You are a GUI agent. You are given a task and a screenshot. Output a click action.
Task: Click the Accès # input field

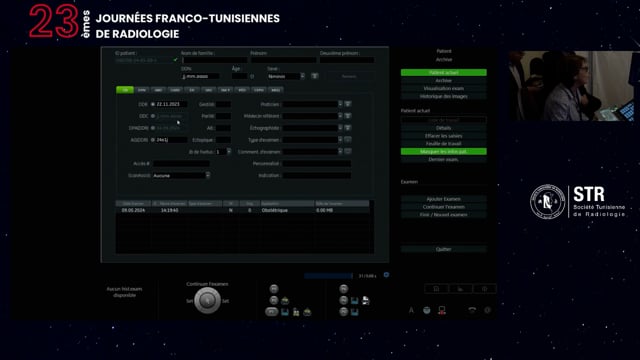[x=181, y=164]
